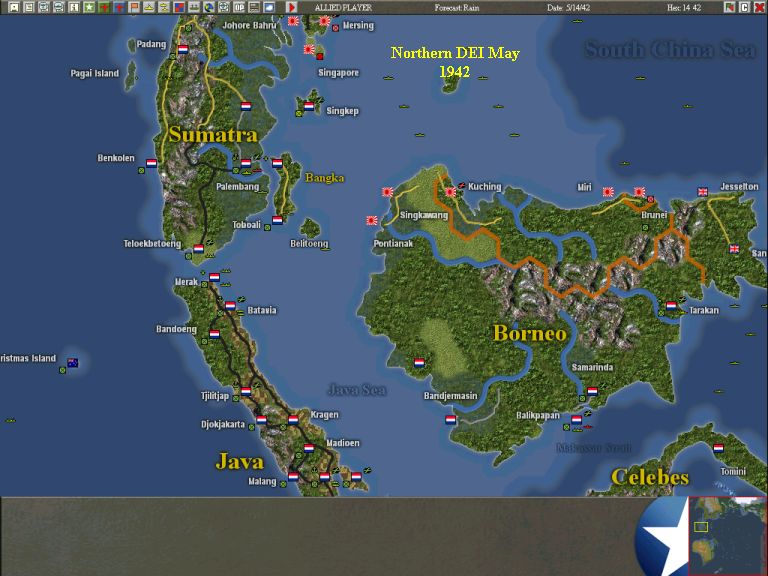Click the red arrow end turn button
768x576 pixels.
click(x=291, y=7)
